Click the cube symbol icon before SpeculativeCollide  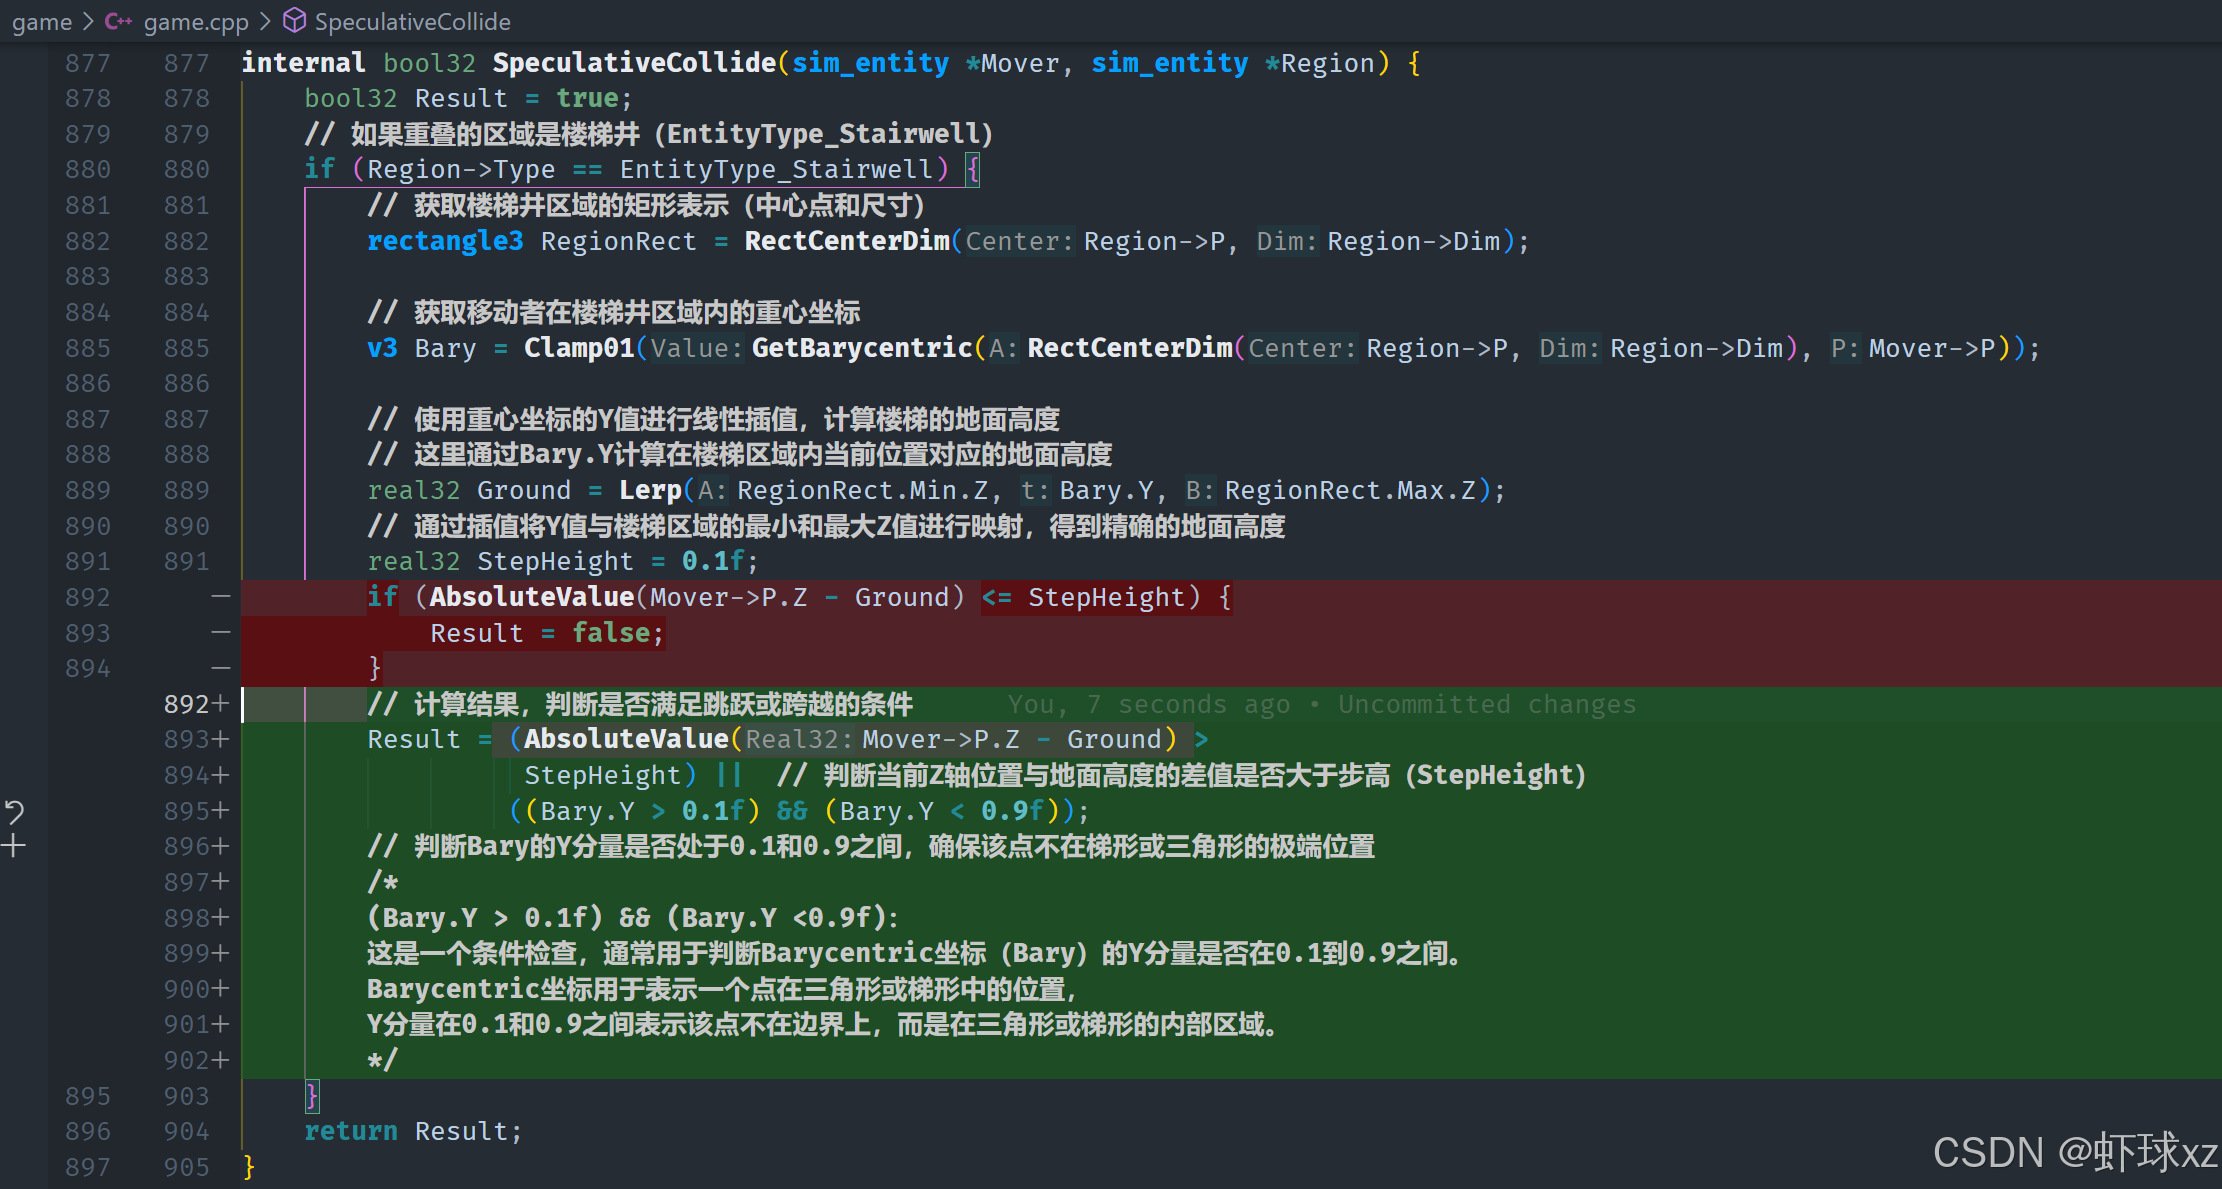294,20
